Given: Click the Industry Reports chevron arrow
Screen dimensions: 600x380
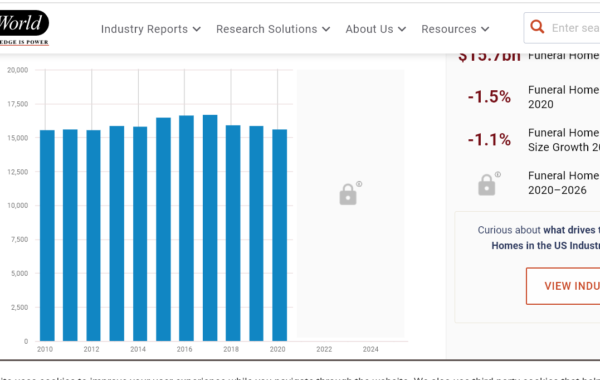Looking at the screenshot, I should click(x=197, y=29).
